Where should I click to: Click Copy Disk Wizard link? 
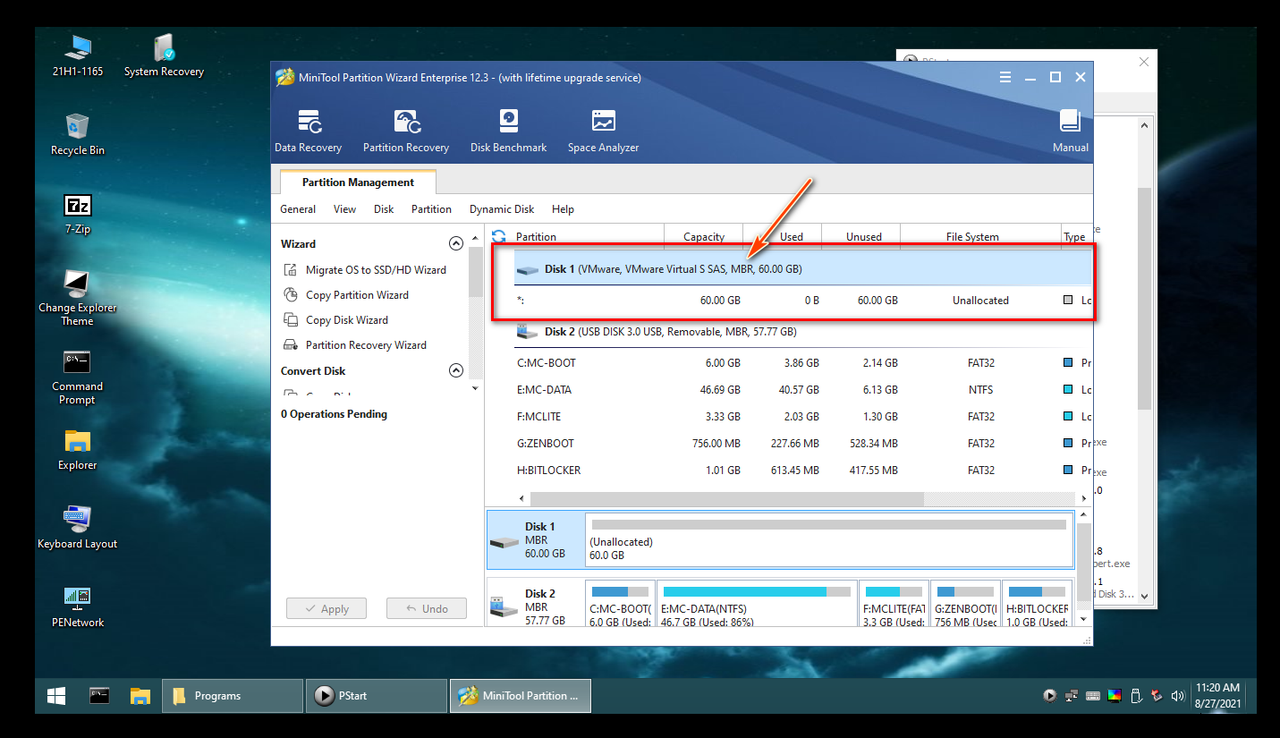347,320
